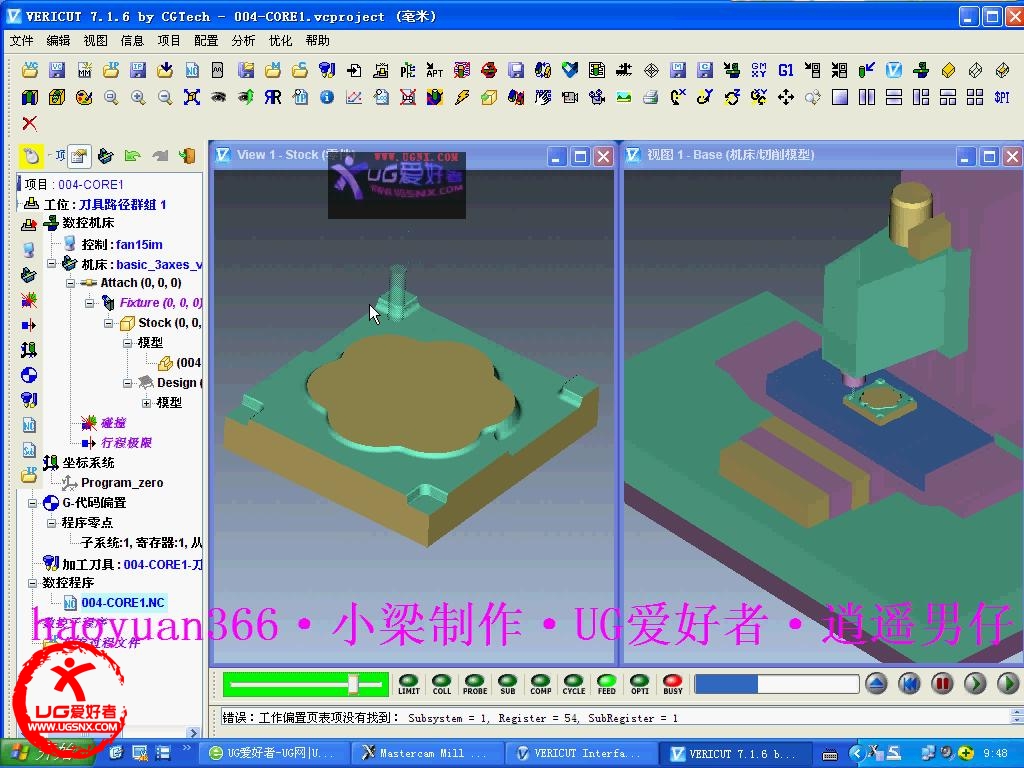Choose four views layout icon

tap(974, 98)
